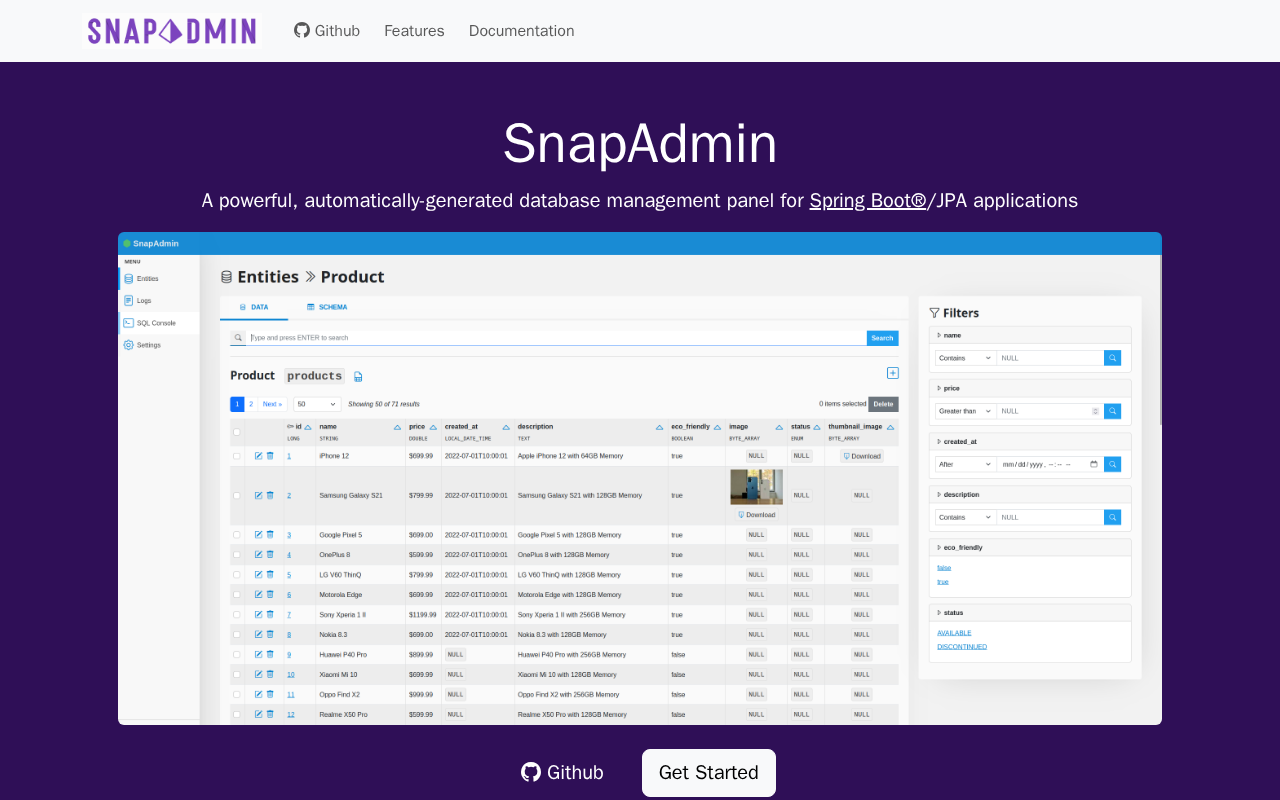Switch to the SCHEMA tab
The width and height of the screenshot is (1280, 800).
[x=327, y=307]
